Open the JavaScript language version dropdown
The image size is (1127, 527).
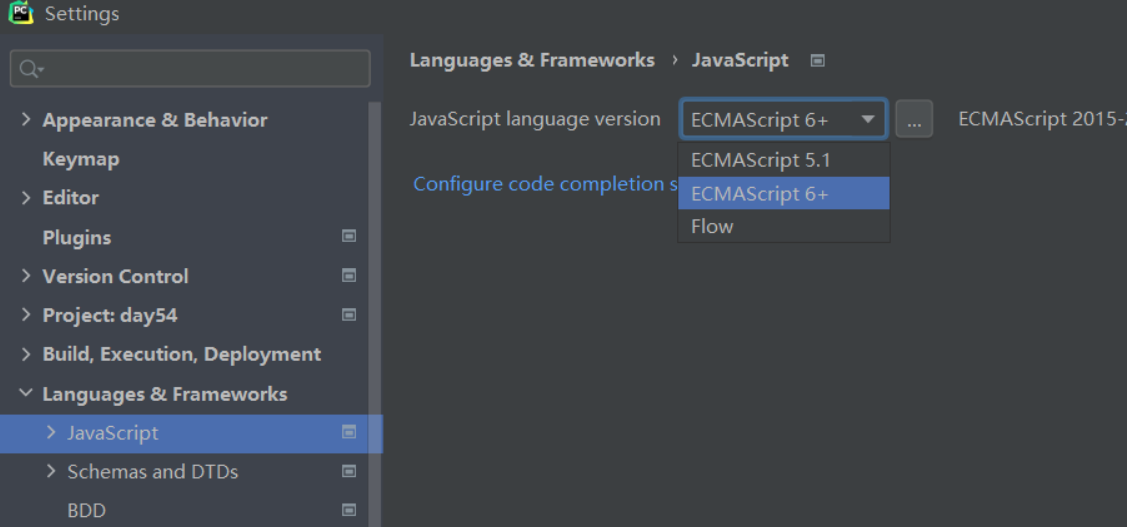point(782,119)
